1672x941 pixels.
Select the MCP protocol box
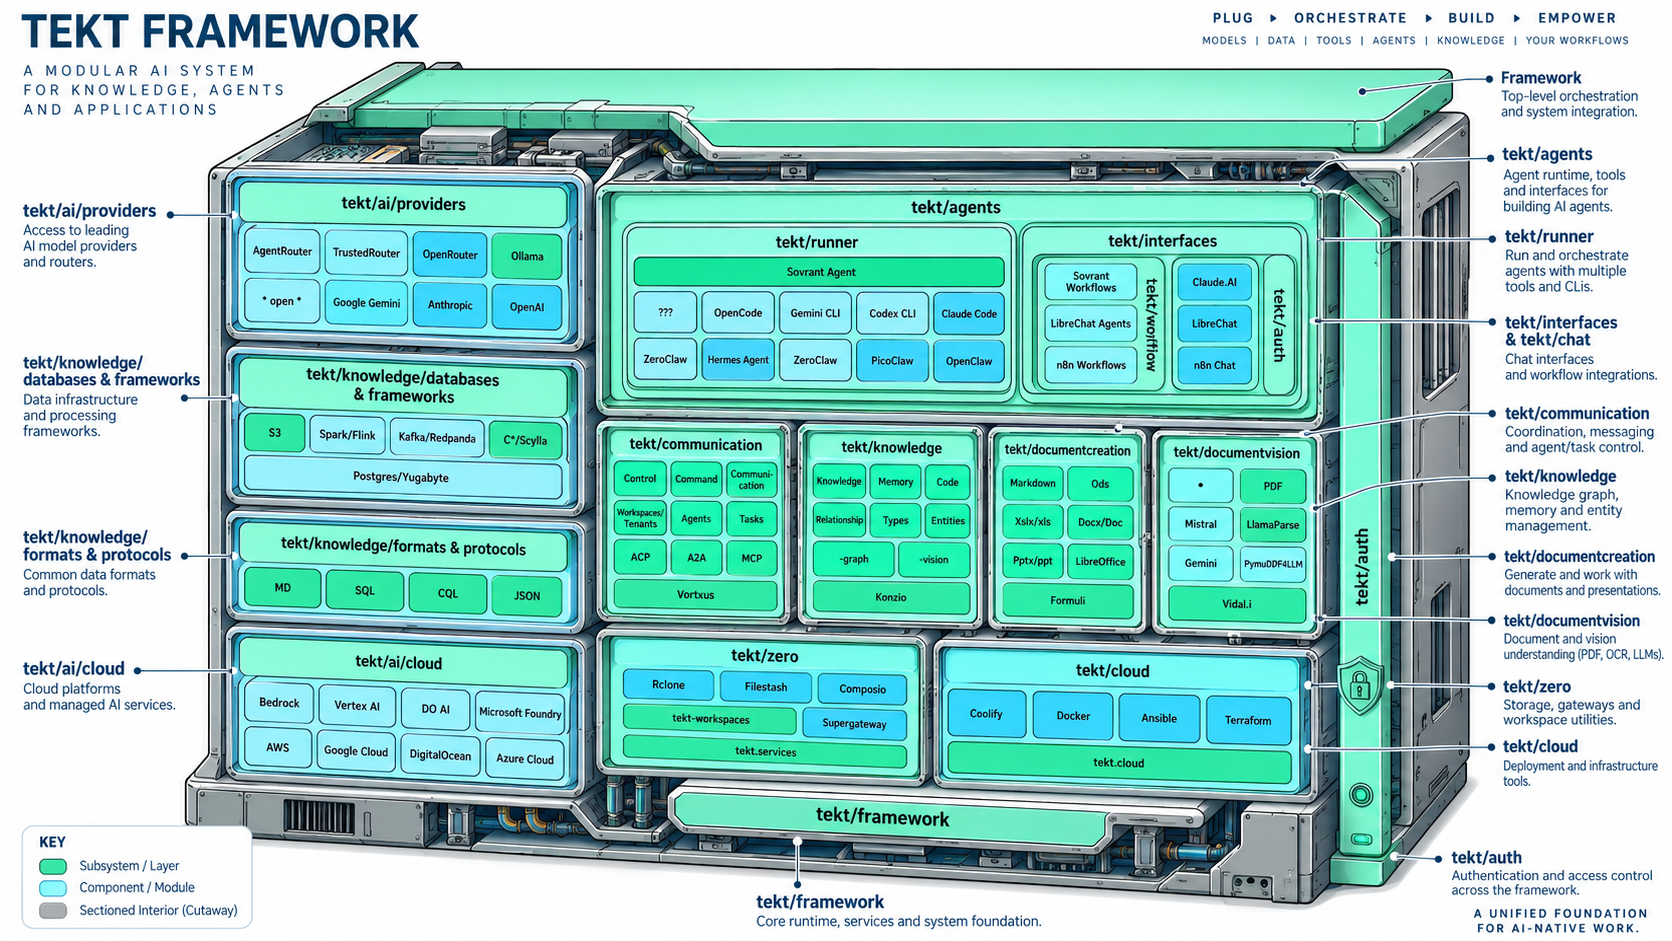(x=751, y=558)
